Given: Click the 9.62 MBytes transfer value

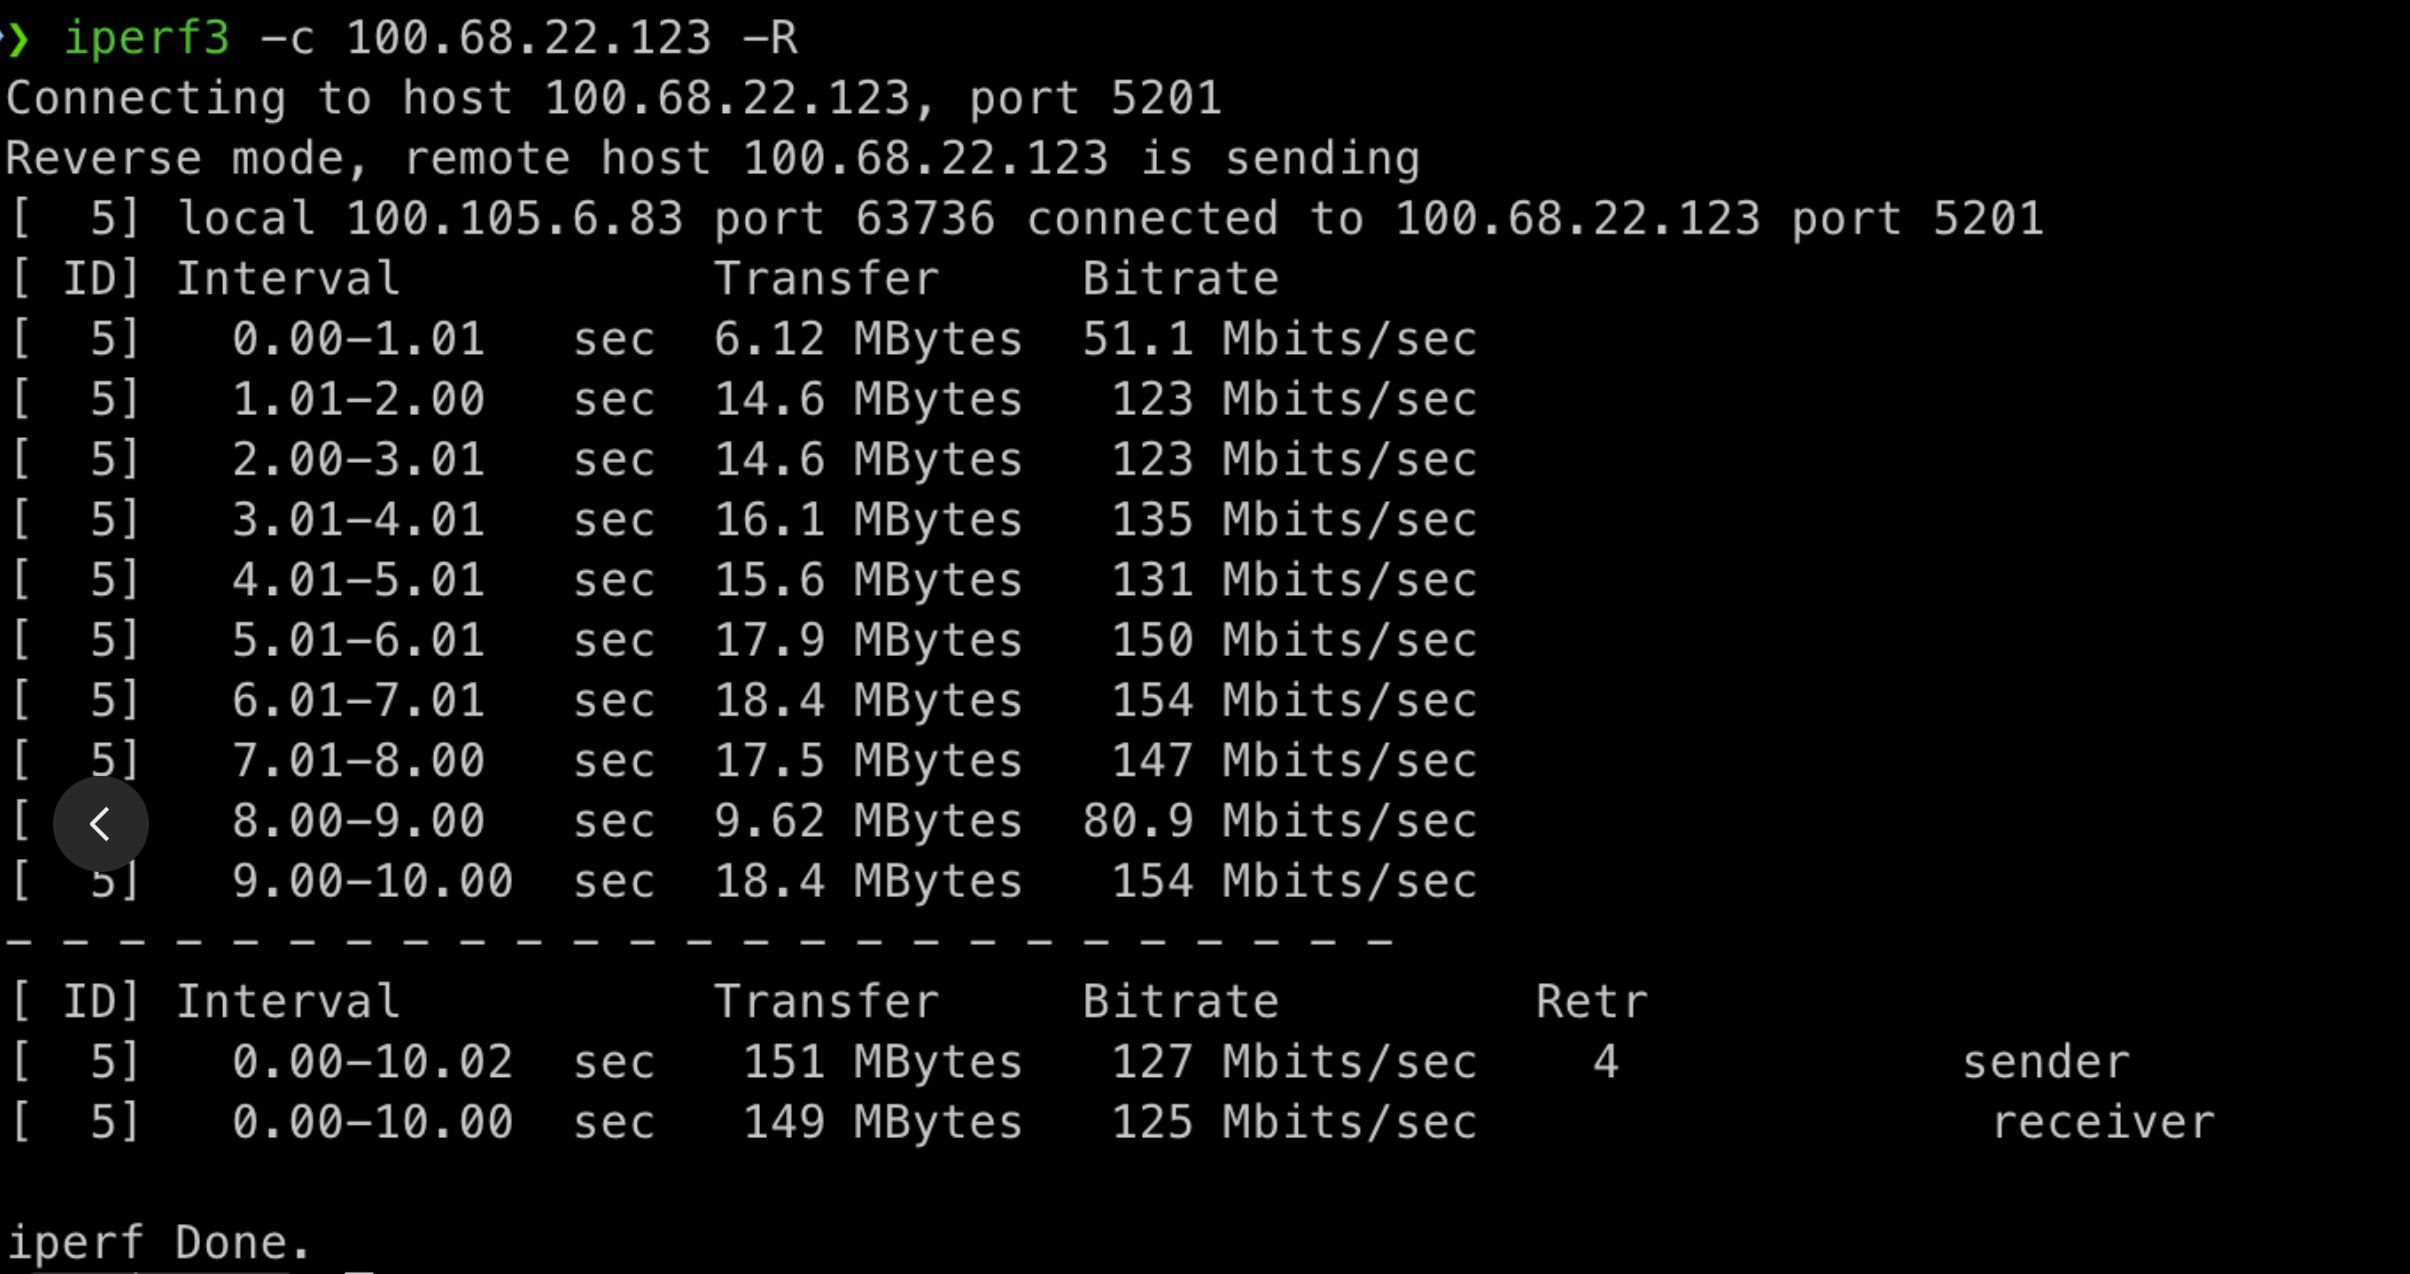Looking at the screenshot, I should point(867,821).
